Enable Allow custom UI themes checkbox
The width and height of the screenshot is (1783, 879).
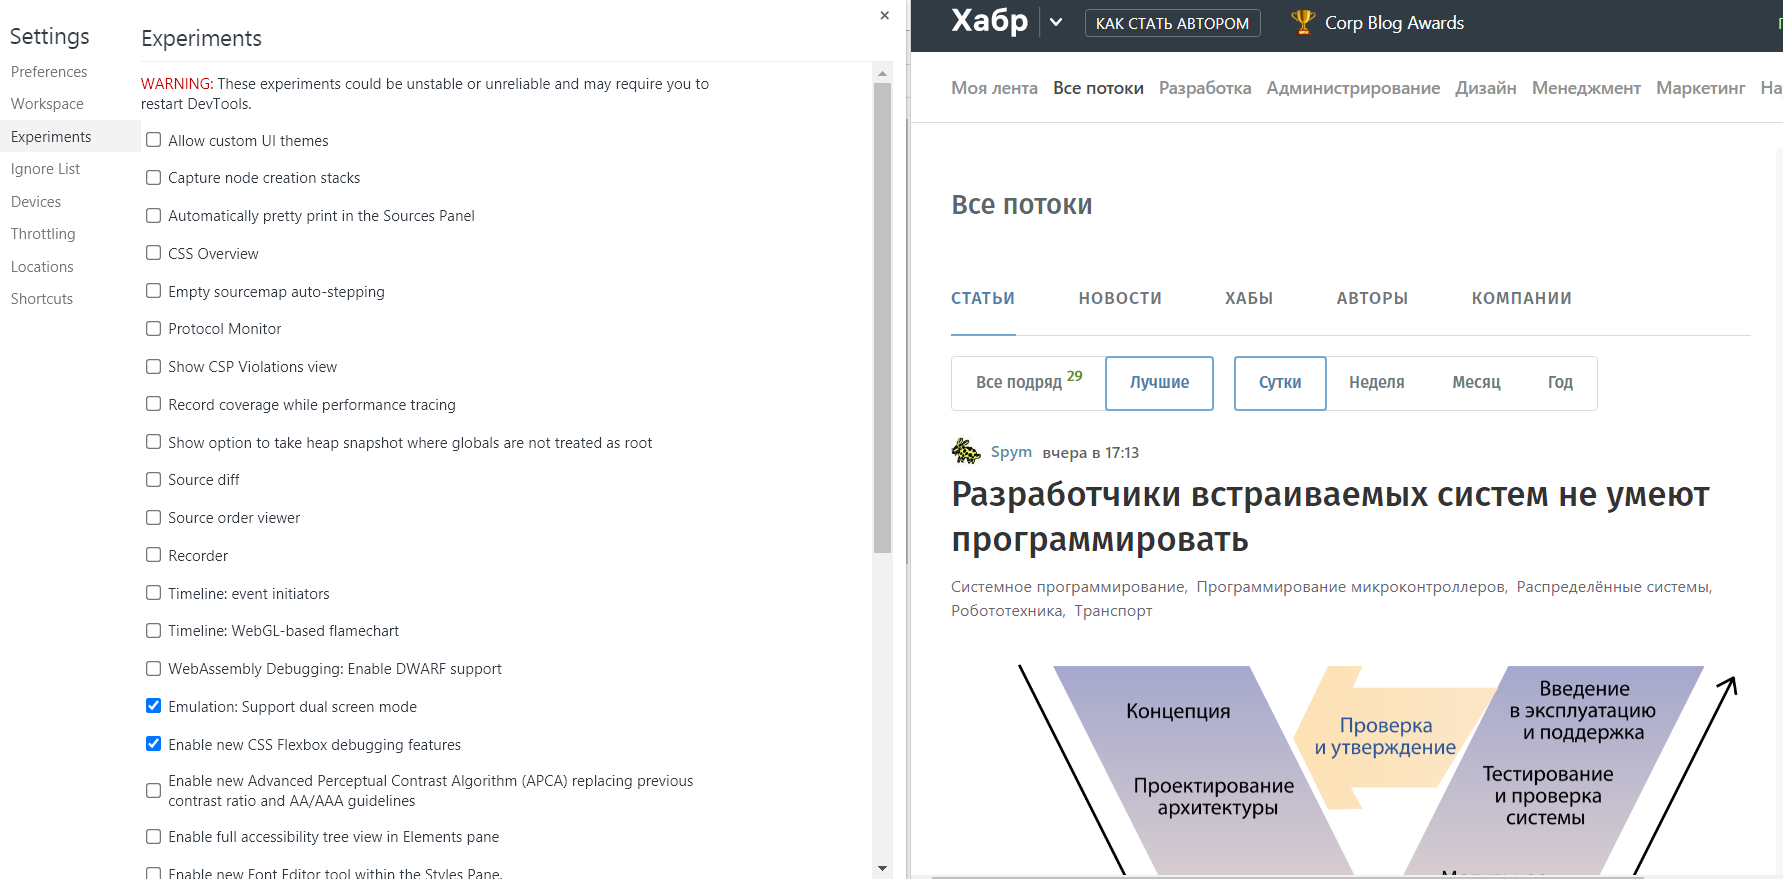coord(153,140)
